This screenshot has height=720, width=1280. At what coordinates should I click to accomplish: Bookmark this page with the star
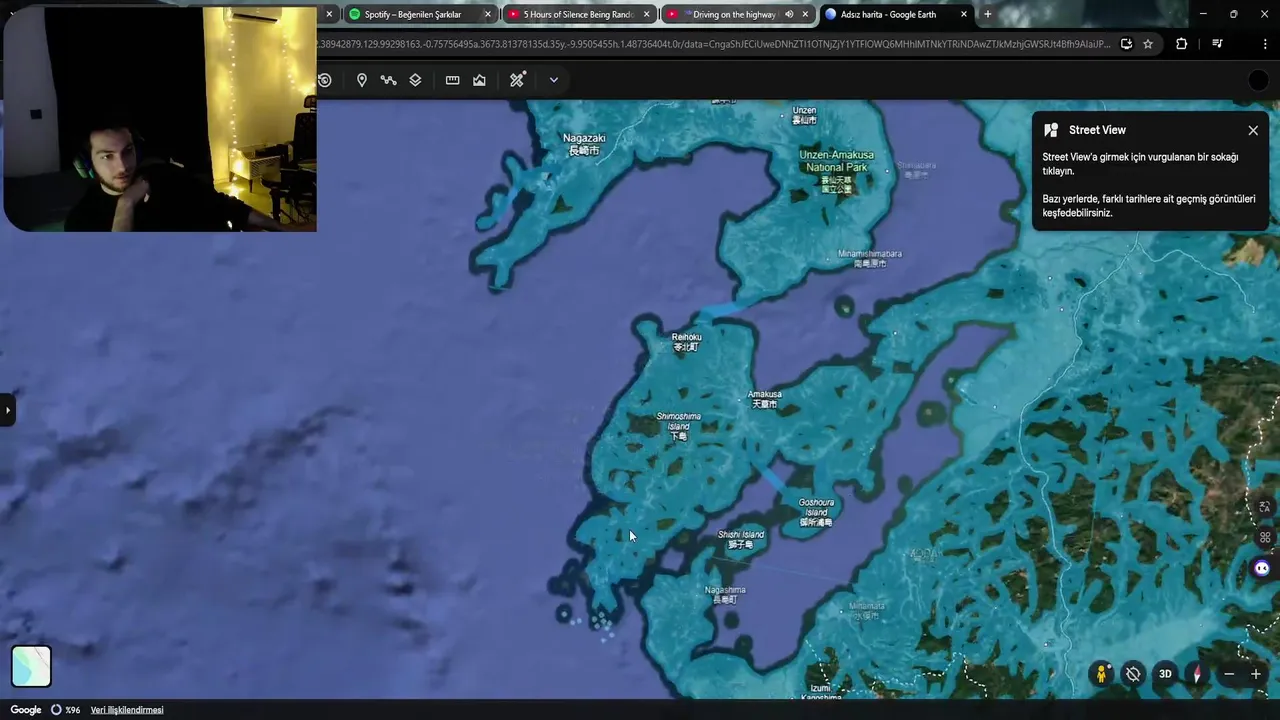coord(1148,44)
